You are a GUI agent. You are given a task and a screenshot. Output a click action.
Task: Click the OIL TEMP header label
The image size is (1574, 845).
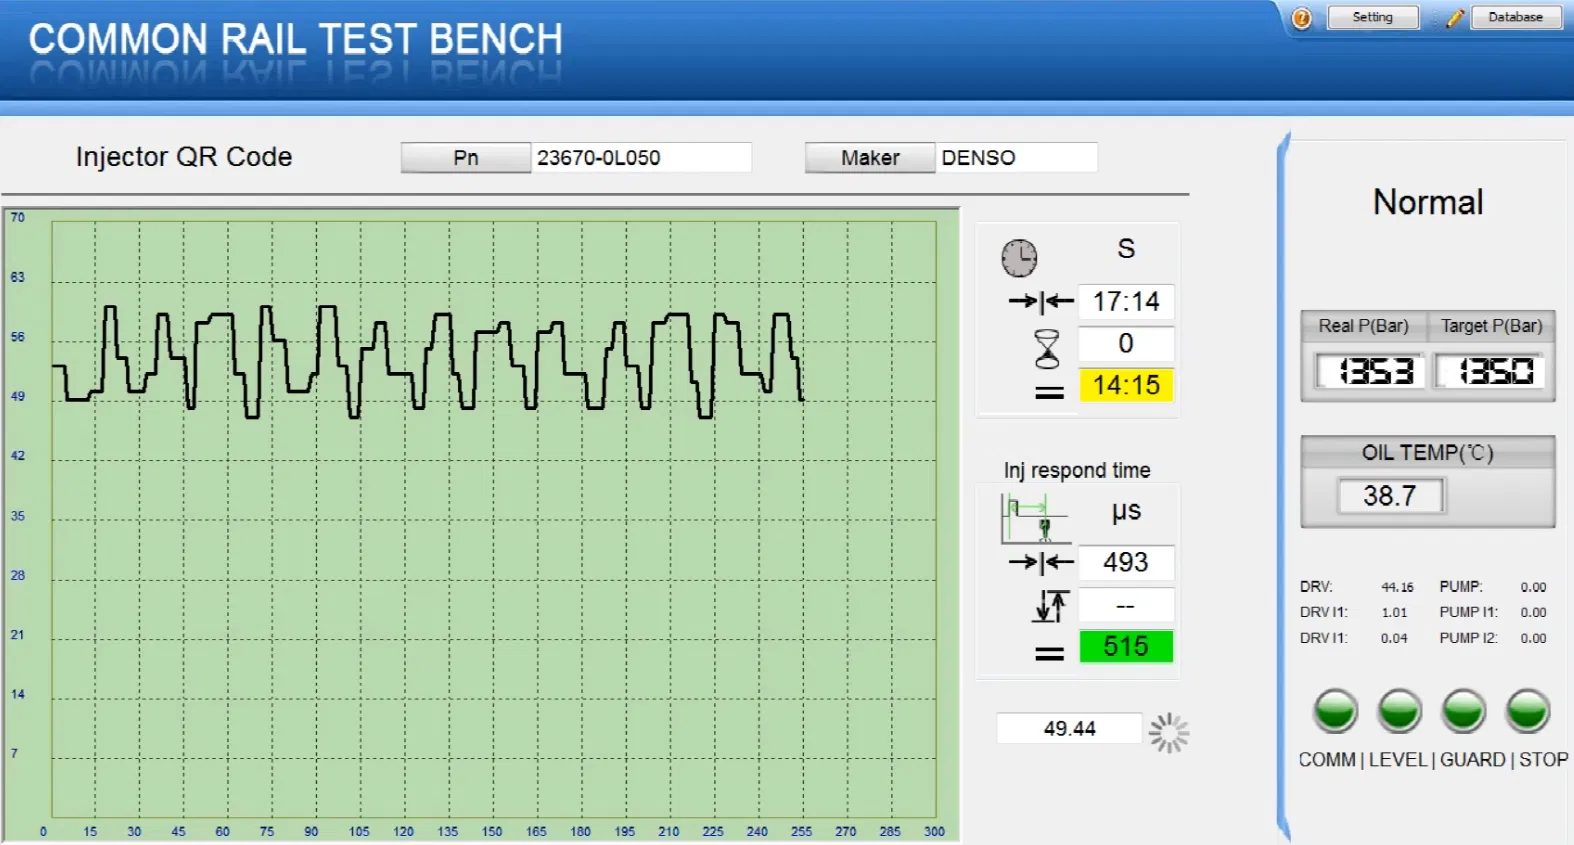coord(1427,453)
